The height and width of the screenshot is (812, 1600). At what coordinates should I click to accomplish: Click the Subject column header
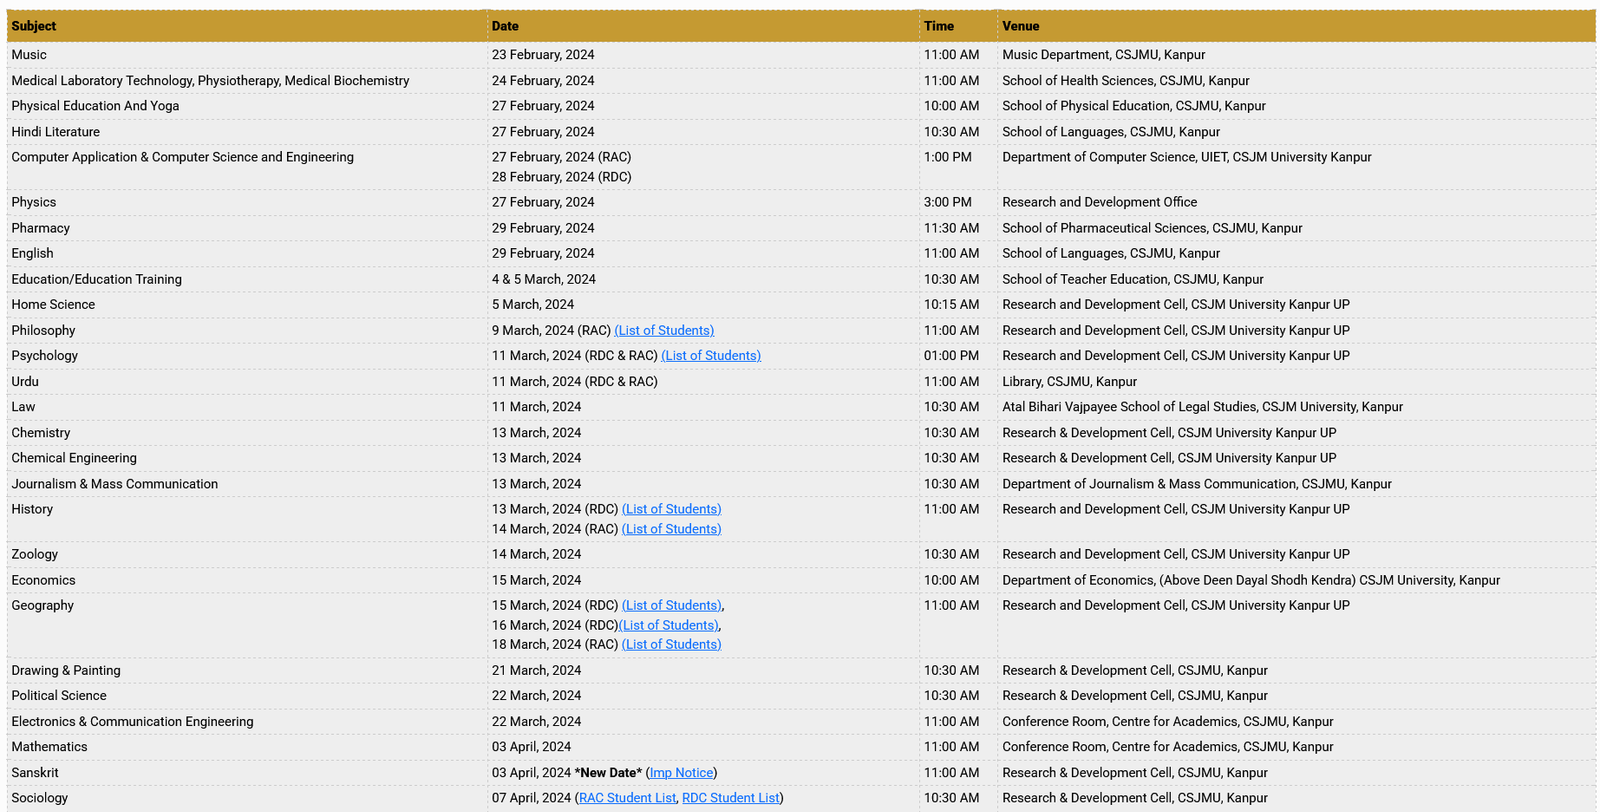click(34, 26)
